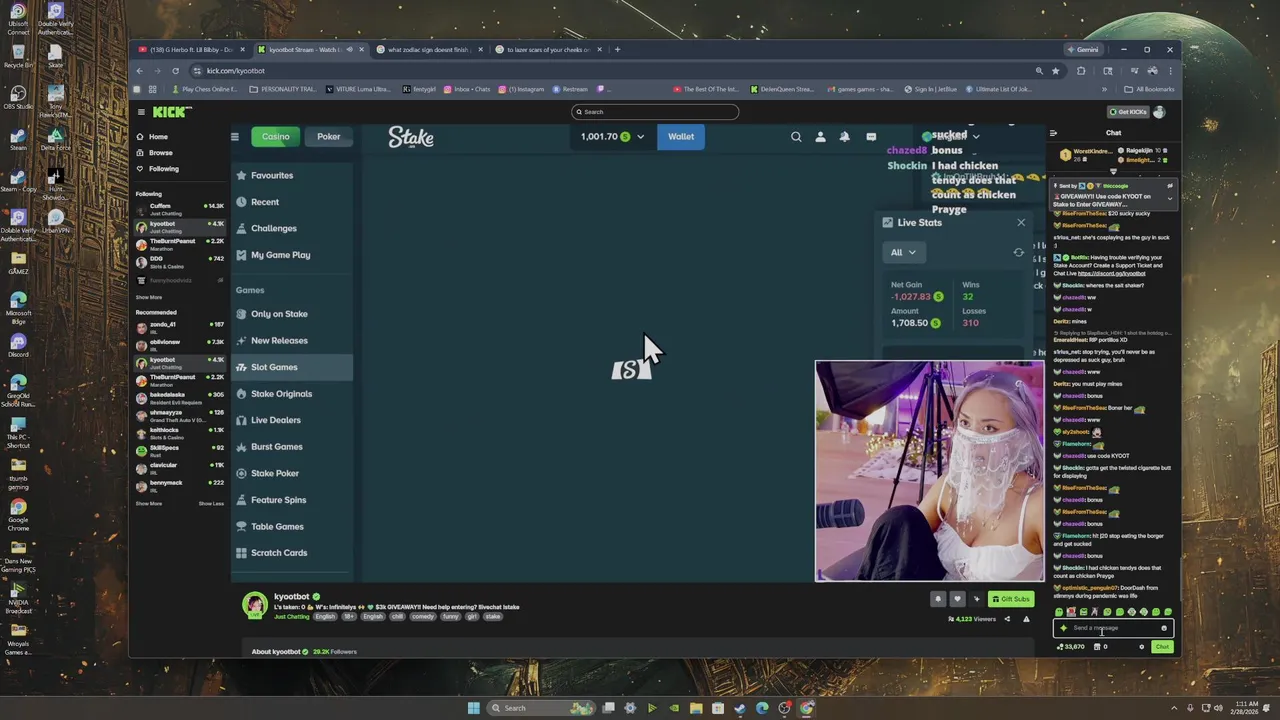Toggle the Stake sidebar hamburger icon
The width and height of the screenshot is (1280, 720).
pyautogui.click(x=235, y=137)
